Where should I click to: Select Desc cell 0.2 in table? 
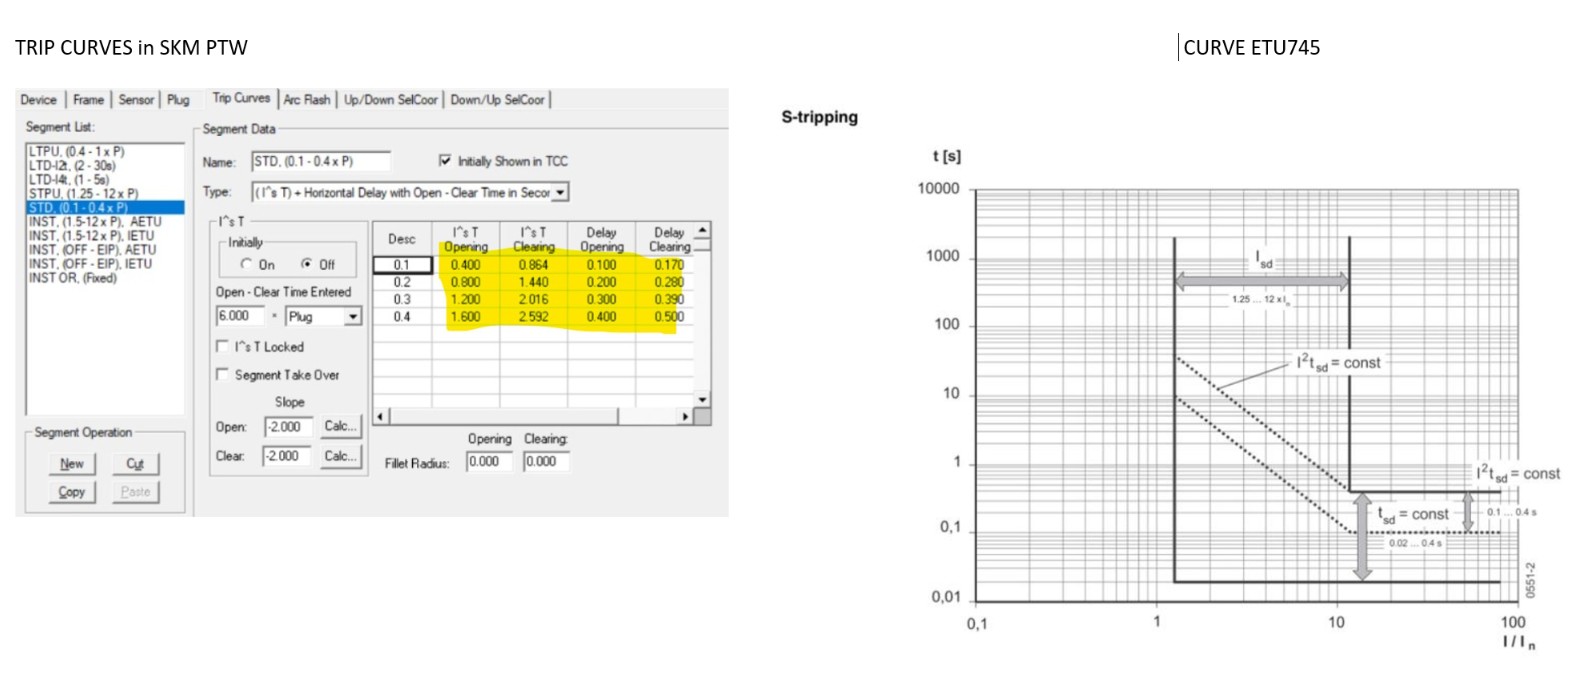tap(402, 282)
